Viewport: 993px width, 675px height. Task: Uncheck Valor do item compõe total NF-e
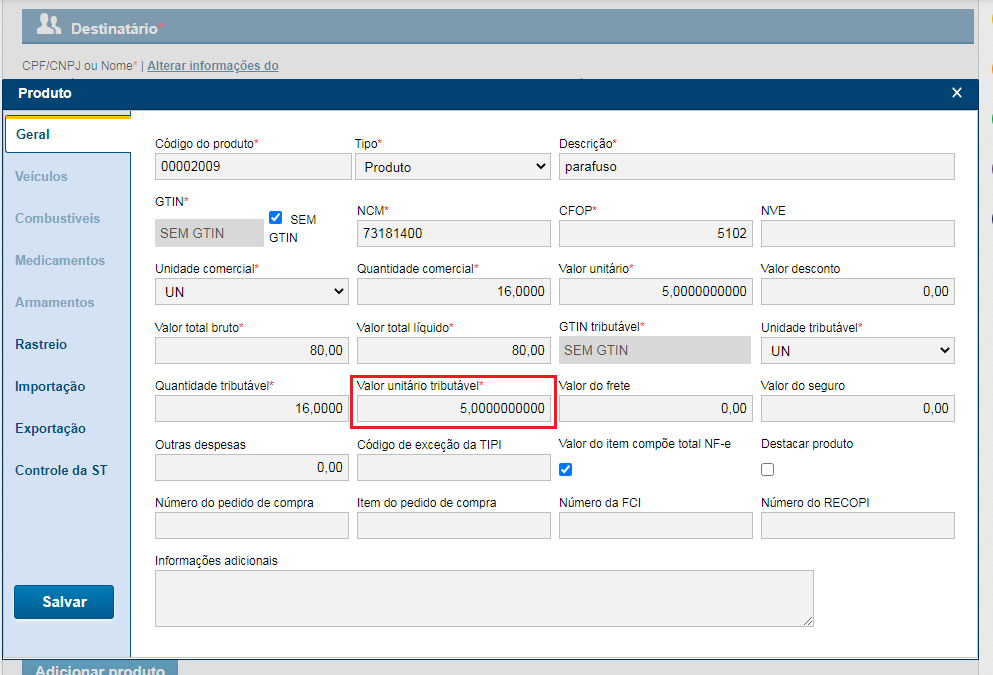coord(566,469)
